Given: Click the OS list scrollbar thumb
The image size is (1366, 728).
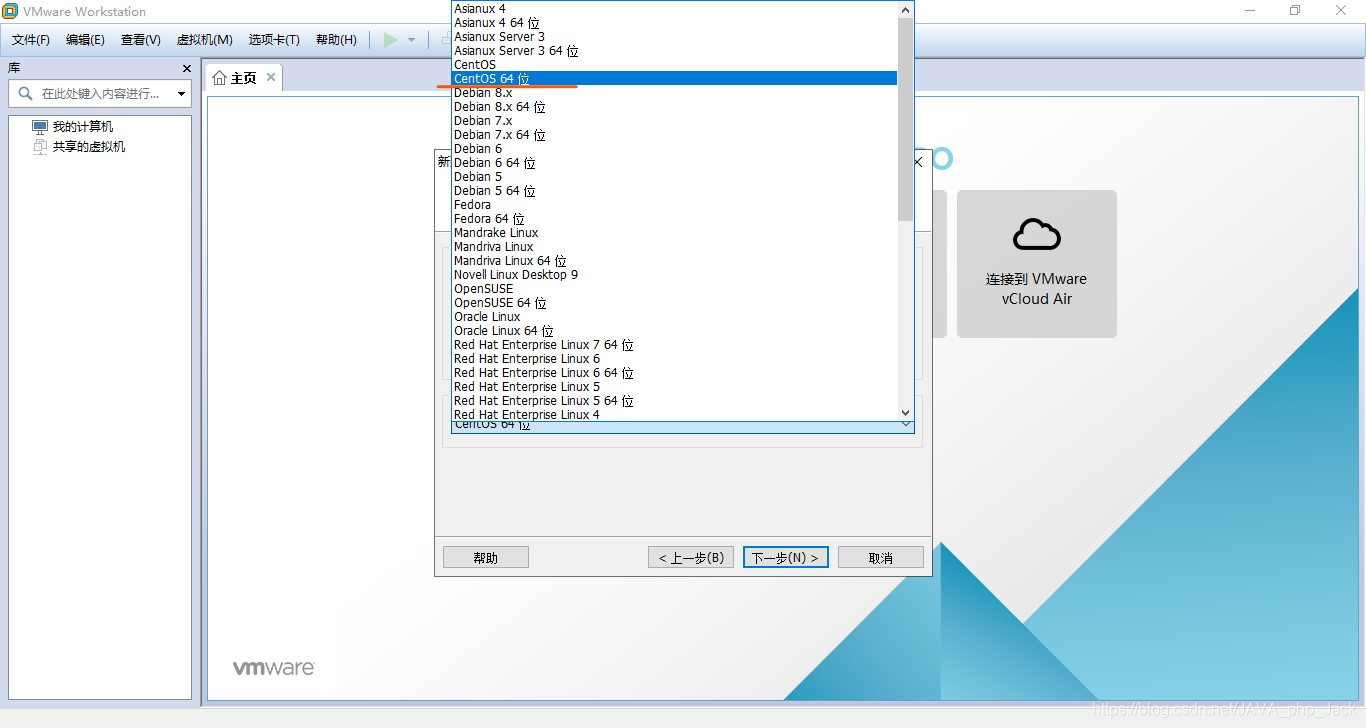Looking at the screenshot, I should click(x=906, y=118).
